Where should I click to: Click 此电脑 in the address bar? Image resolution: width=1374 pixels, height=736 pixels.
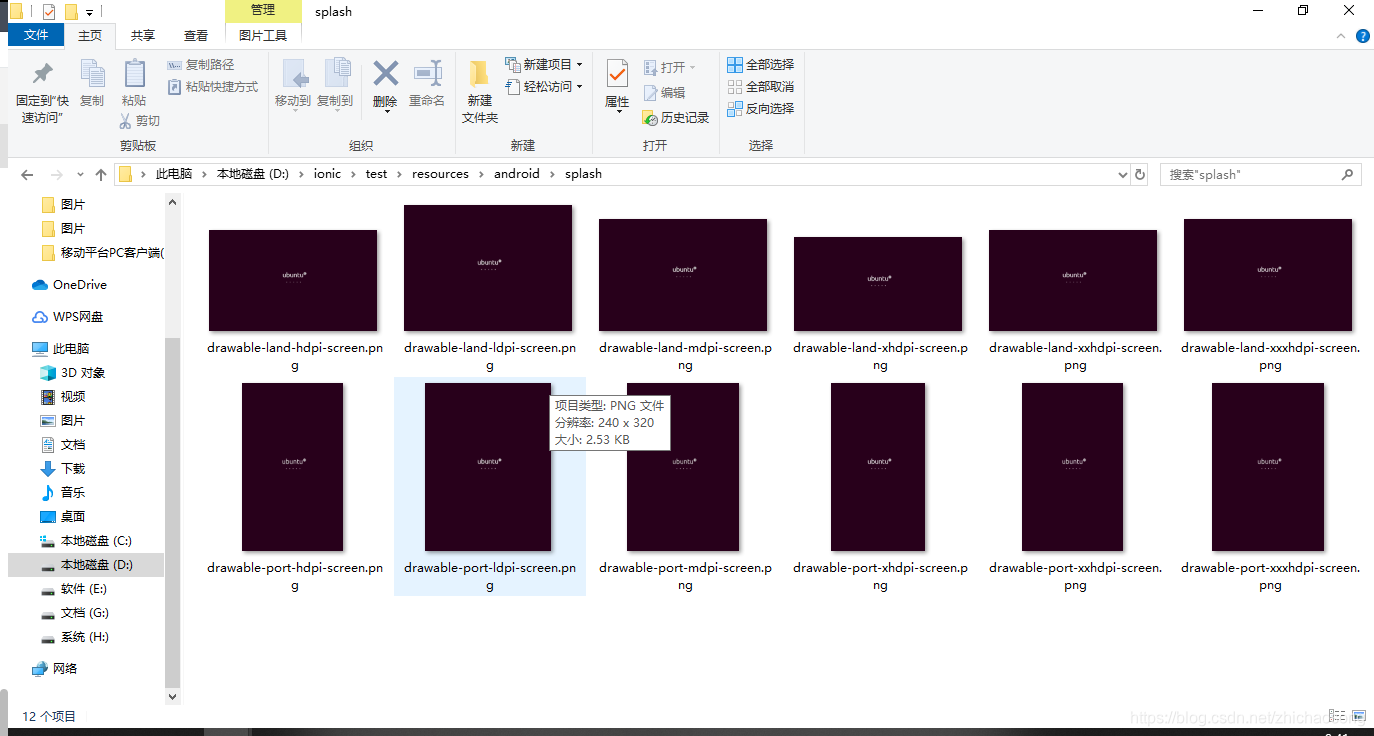click(174, 174)
